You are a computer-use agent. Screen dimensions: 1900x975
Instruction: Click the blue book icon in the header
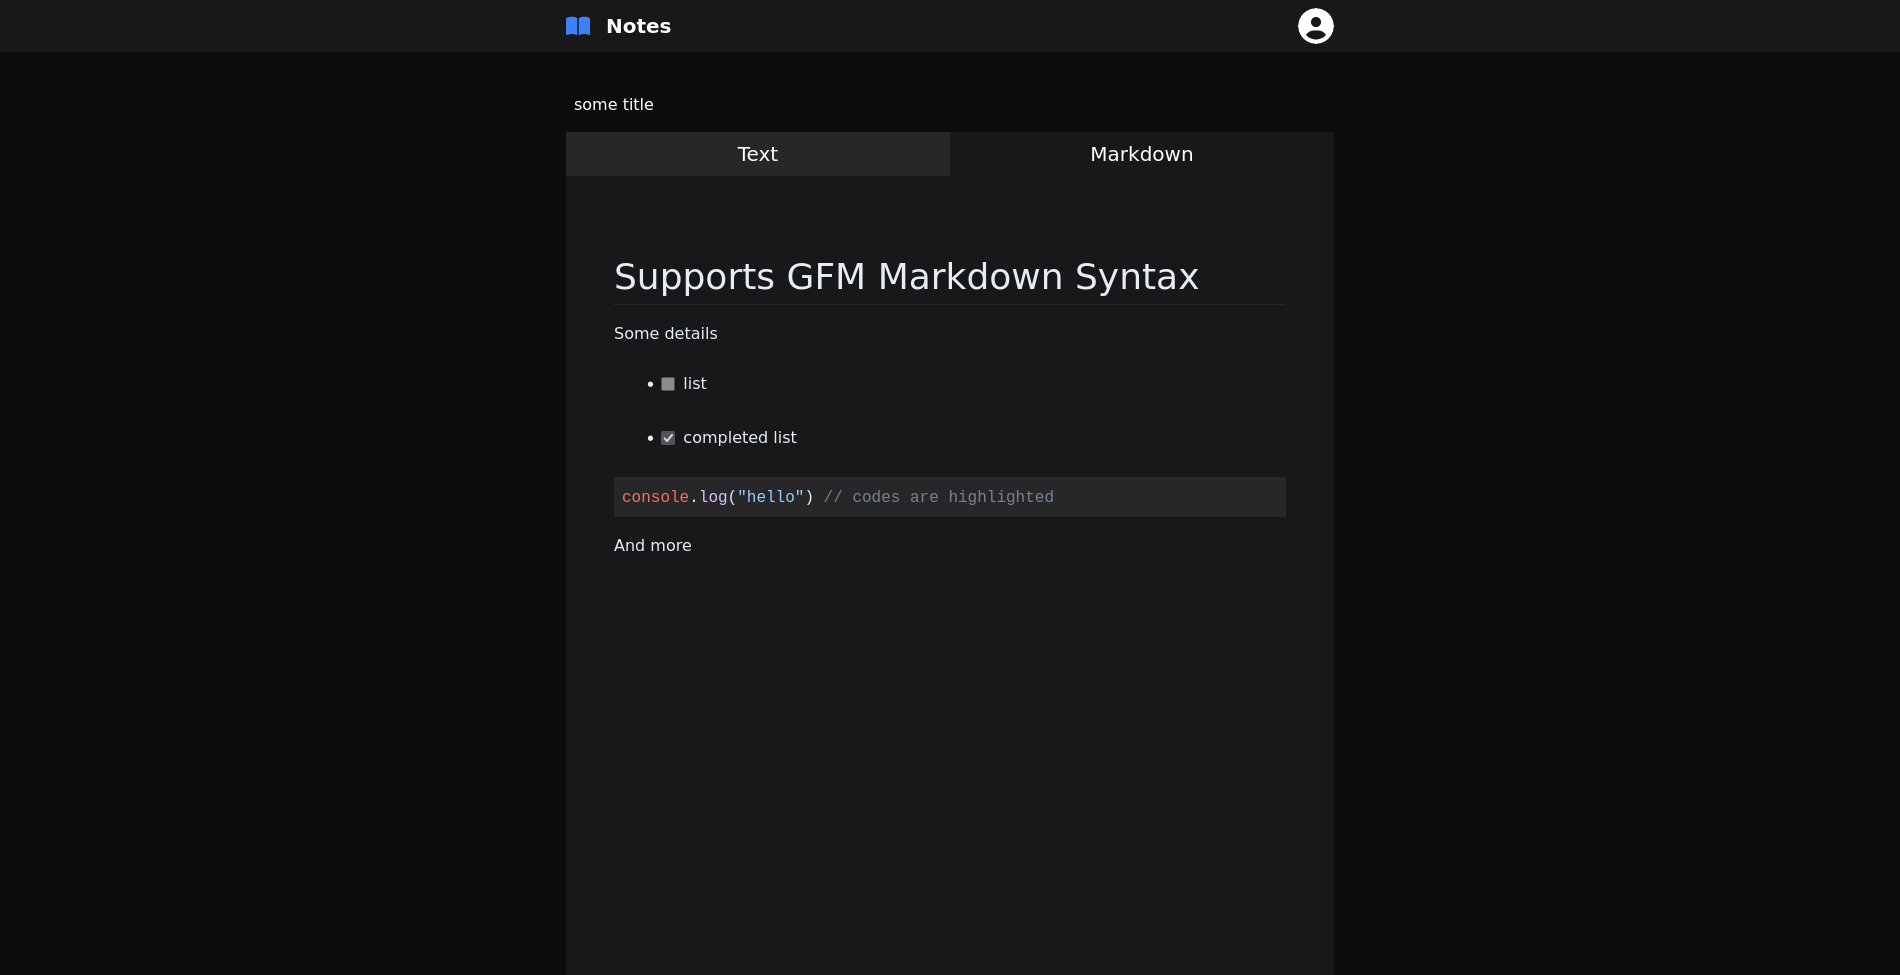click(x=577, y=25)
